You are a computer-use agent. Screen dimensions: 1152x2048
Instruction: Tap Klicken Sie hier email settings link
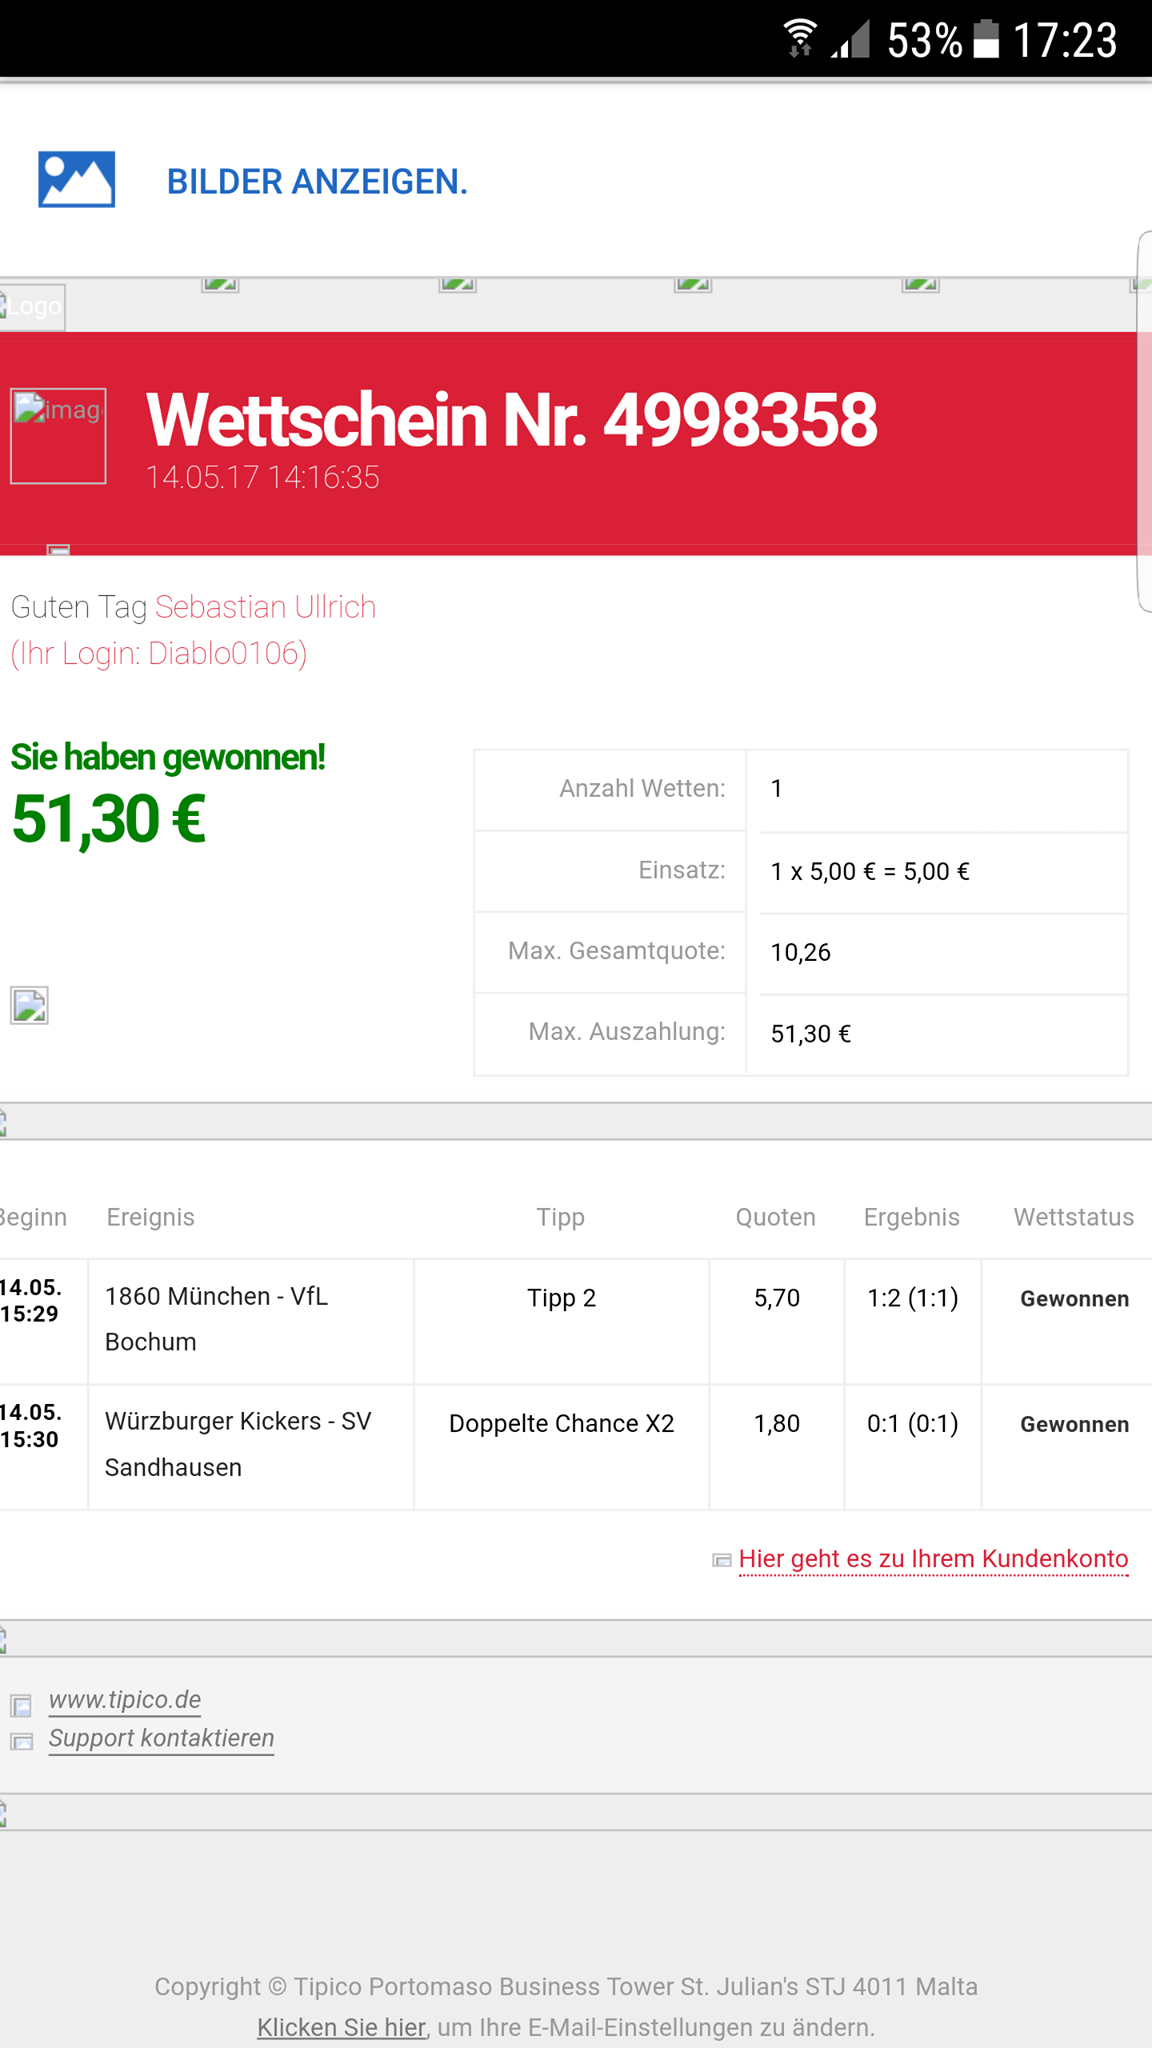pyautogui.click(x=342, y=2027)
